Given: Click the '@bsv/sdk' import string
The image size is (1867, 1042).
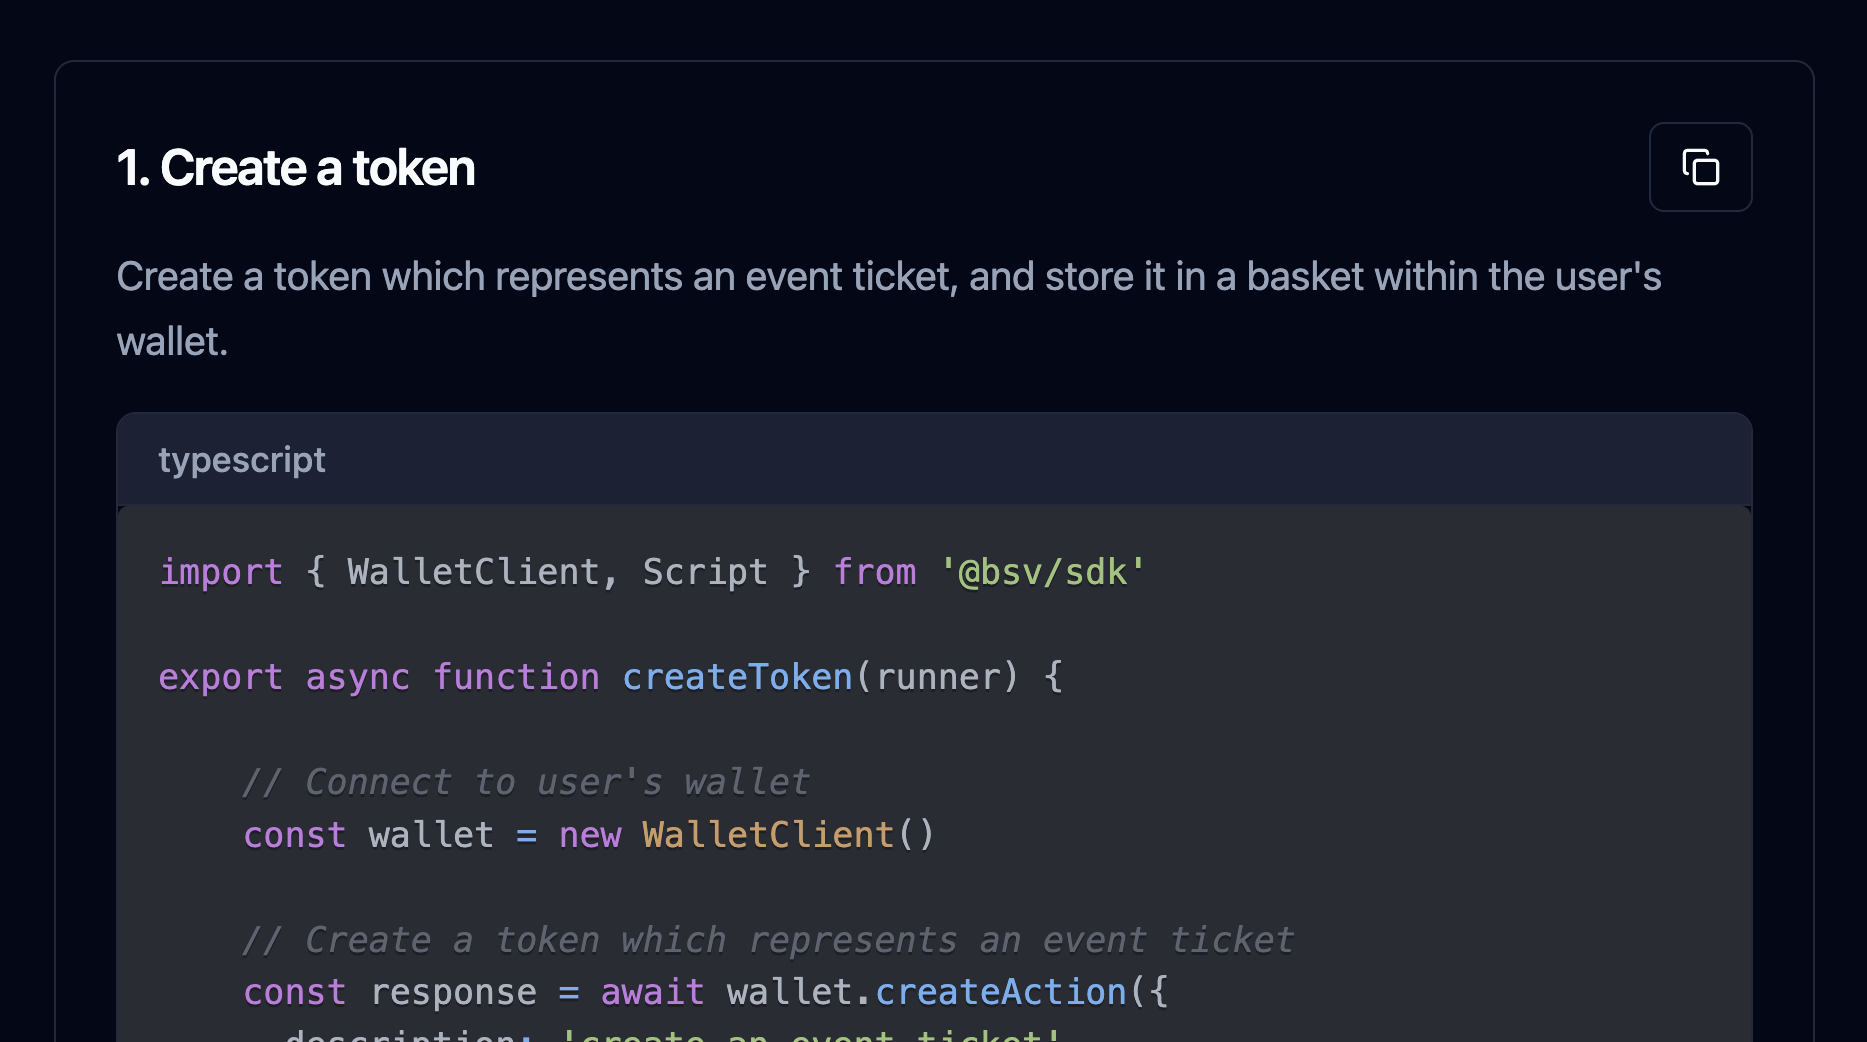Looking at the screenshot, I should pos(1043,571).
